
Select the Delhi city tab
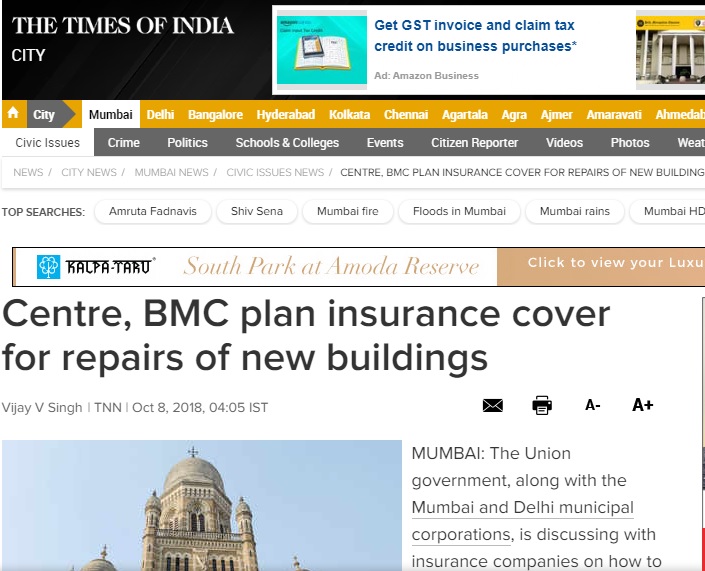(160, 115)
